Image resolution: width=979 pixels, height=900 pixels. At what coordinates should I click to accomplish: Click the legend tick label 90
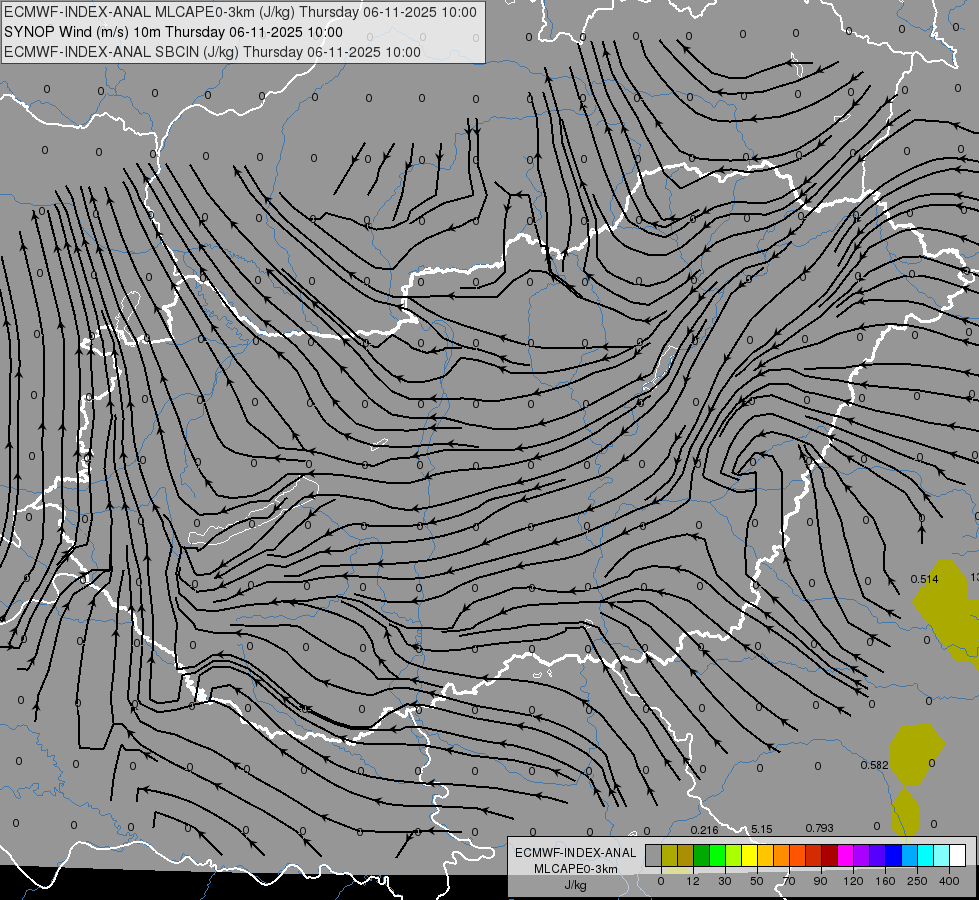820,881
